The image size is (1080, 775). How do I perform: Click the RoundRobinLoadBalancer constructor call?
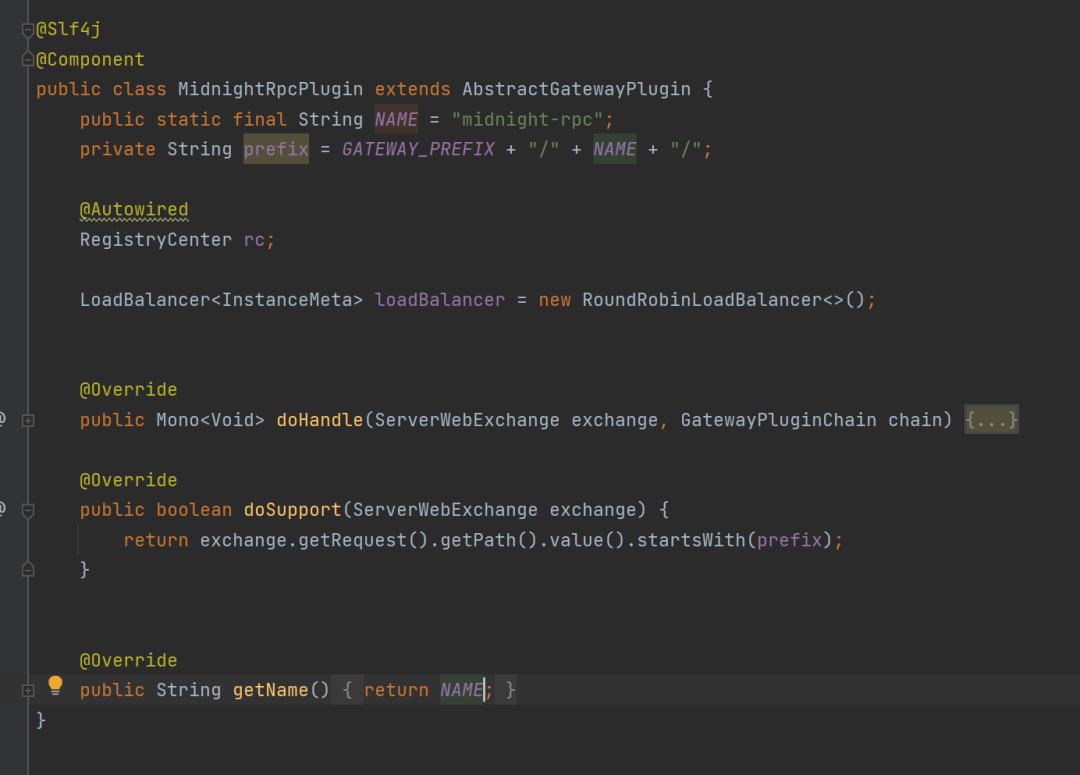pos(702,300)
